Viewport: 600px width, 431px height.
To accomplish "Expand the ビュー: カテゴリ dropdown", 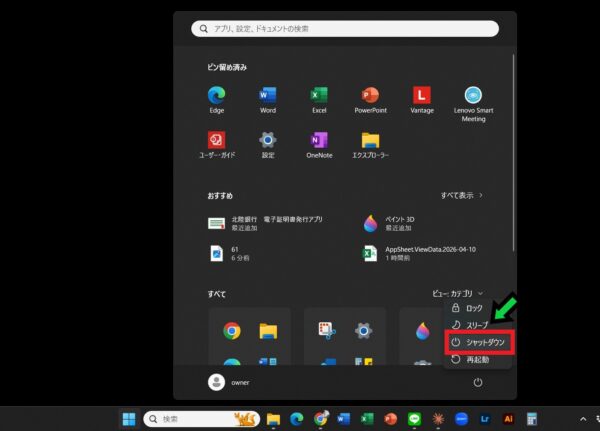I will 458,294.
